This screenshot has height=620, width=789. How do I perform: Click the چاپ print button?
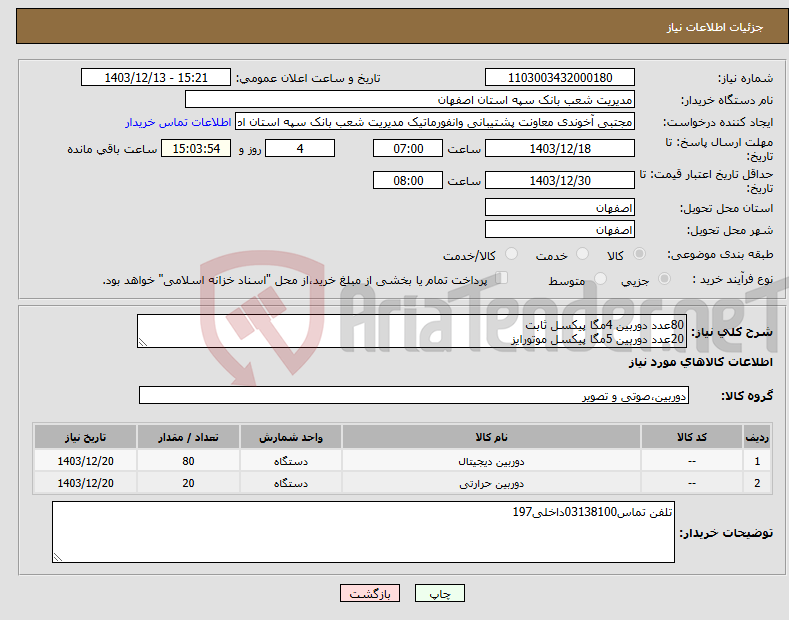pos(440,593)
